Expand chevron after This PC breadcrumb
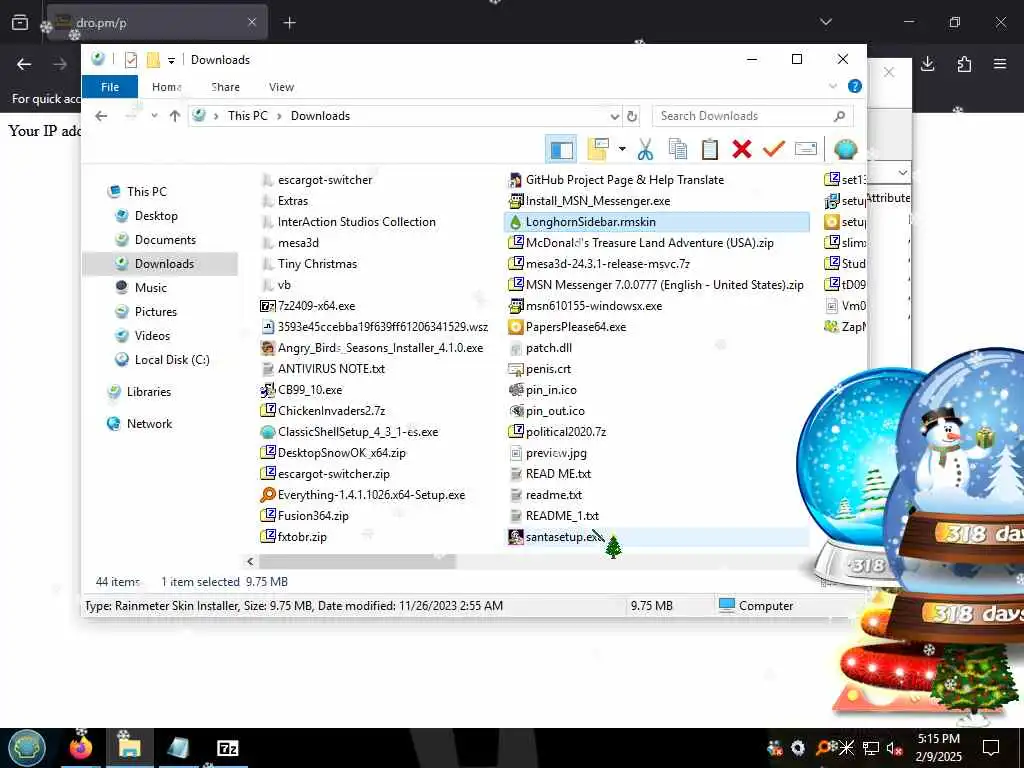Image resolution: width=1024 pixels, height=768 pixels. click(279, 116)
